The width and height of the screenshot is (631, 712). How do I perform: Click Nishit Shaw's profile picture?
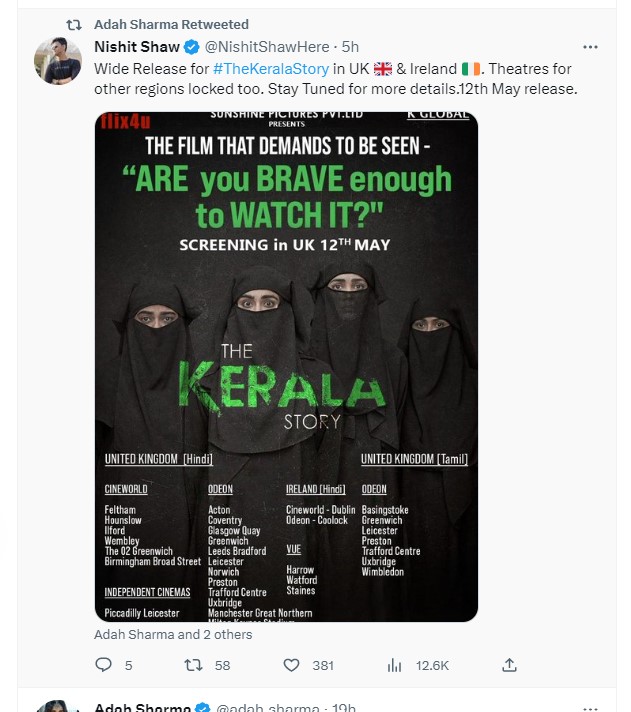pos(58,63)
